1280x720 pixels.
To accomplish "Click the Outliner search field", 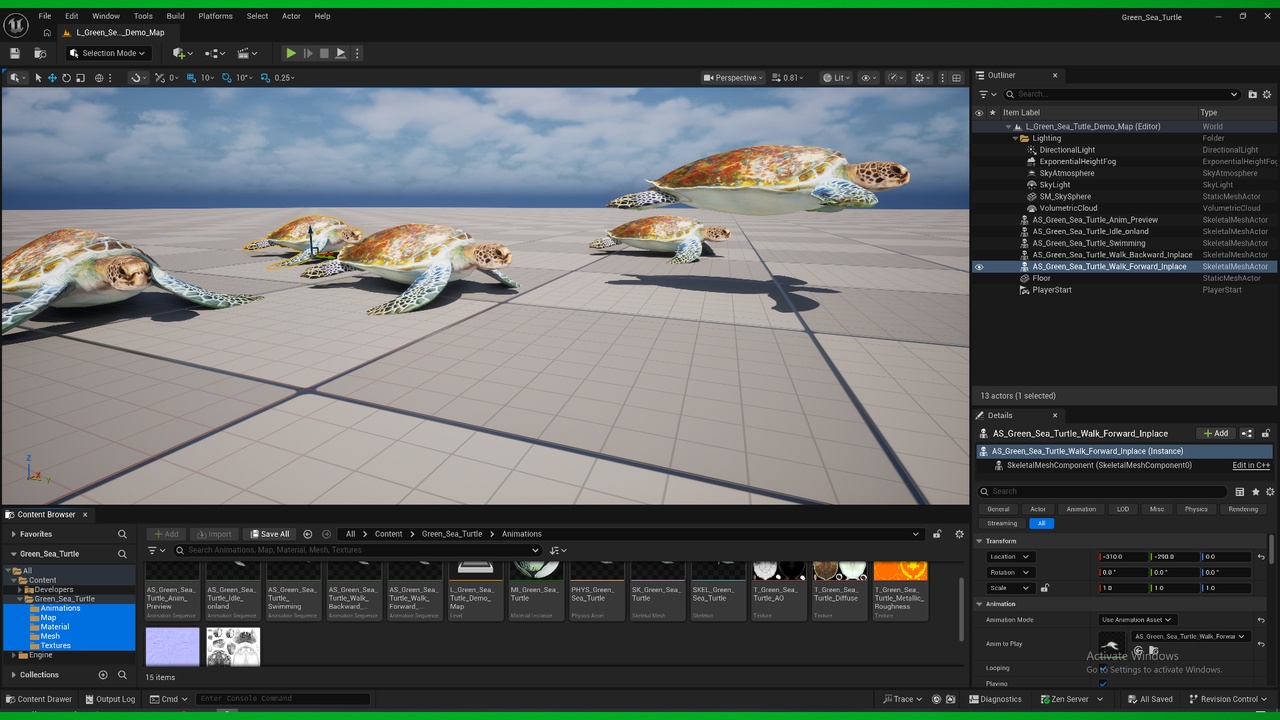I will [x=1123, y=94].
